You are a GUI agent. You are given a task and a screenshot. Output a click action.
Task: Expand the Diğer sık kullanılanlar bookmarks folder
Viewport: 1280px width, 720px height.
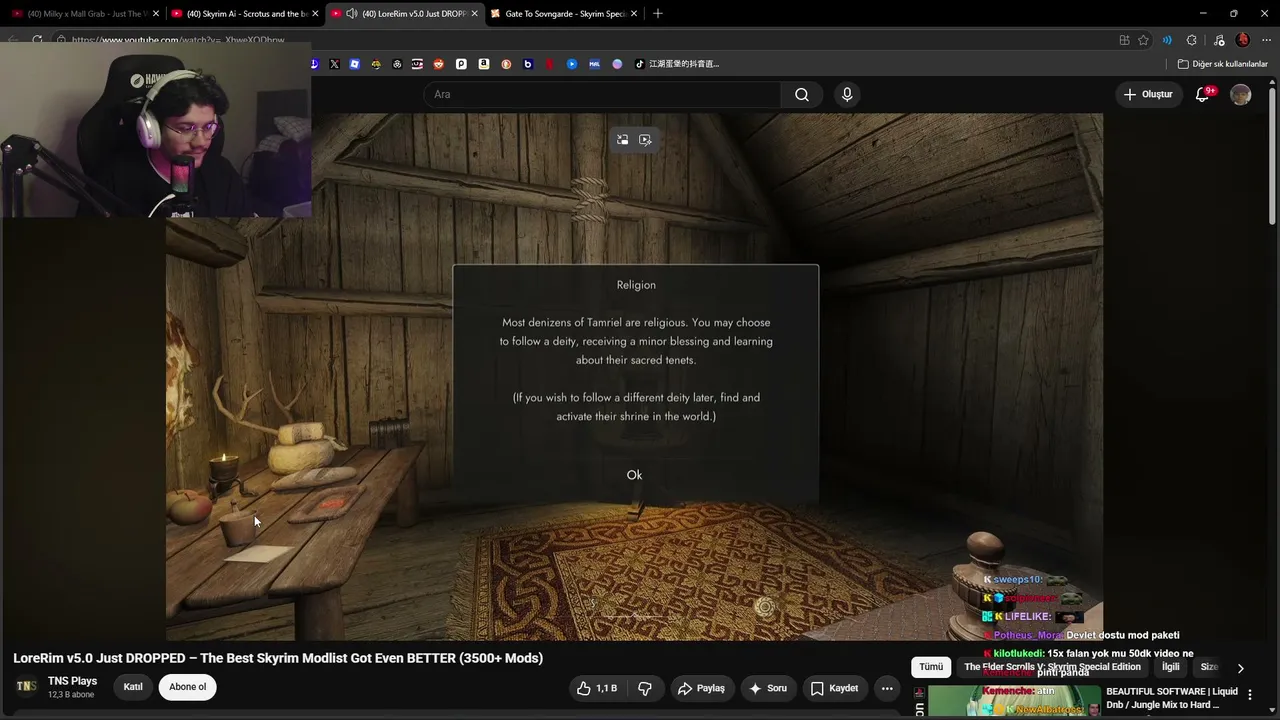coord(1223,64)
